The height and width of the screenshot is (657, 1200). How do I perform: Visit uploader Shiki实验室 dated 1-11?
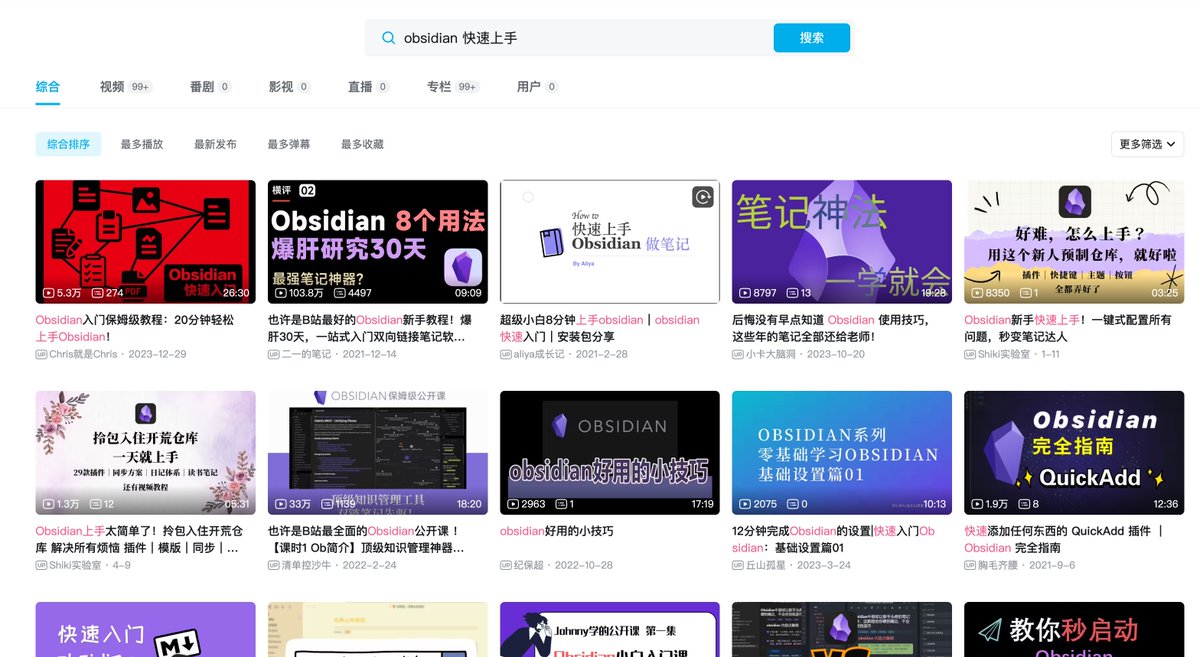click(1003, 354)
